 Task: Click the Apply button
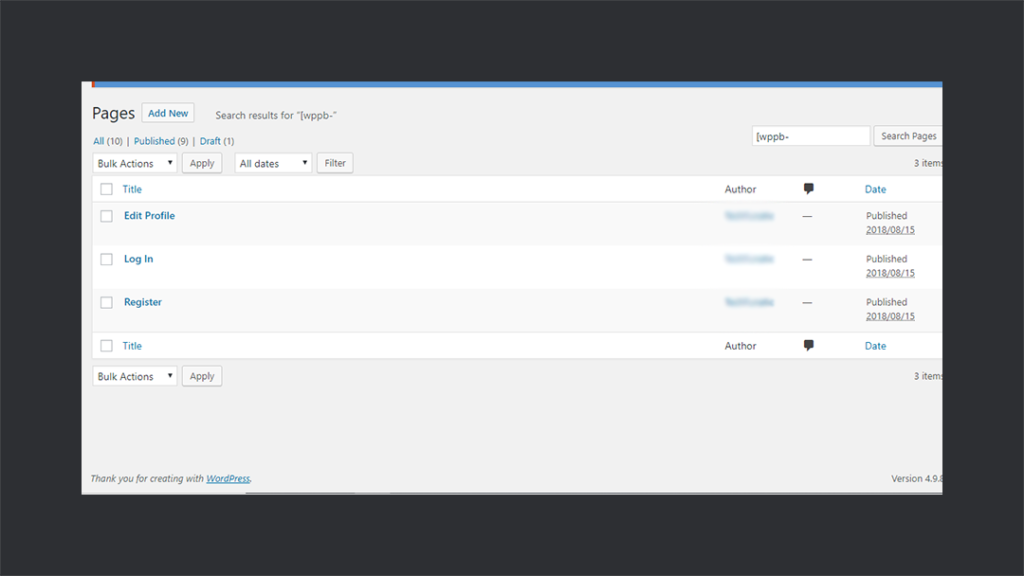click(202, 162)
